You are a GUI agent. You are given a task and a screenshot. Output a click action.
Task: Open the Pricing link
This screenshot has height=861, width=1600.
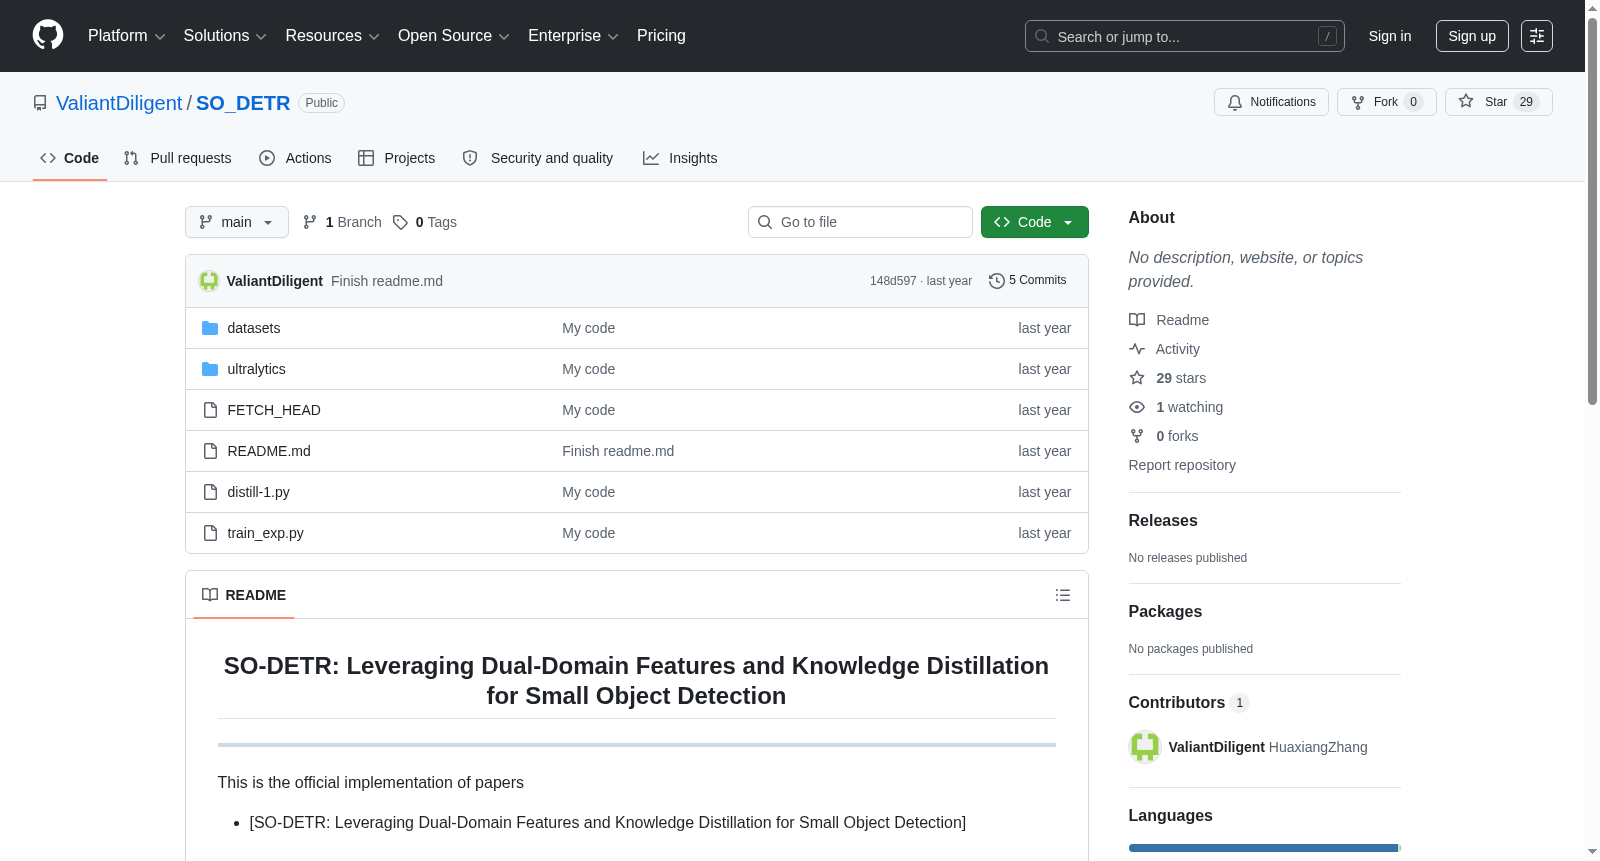click(x=661, y=36)
